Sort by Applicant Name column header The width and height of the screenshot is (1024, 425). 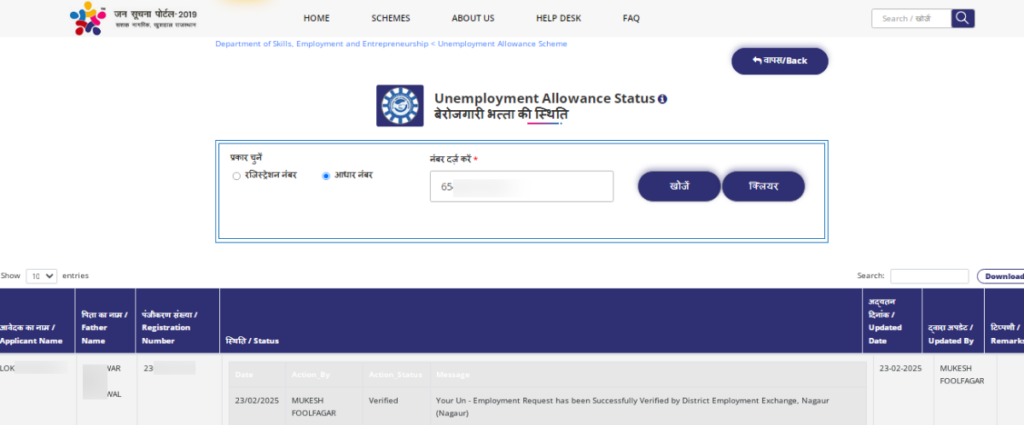click(37, 321)
